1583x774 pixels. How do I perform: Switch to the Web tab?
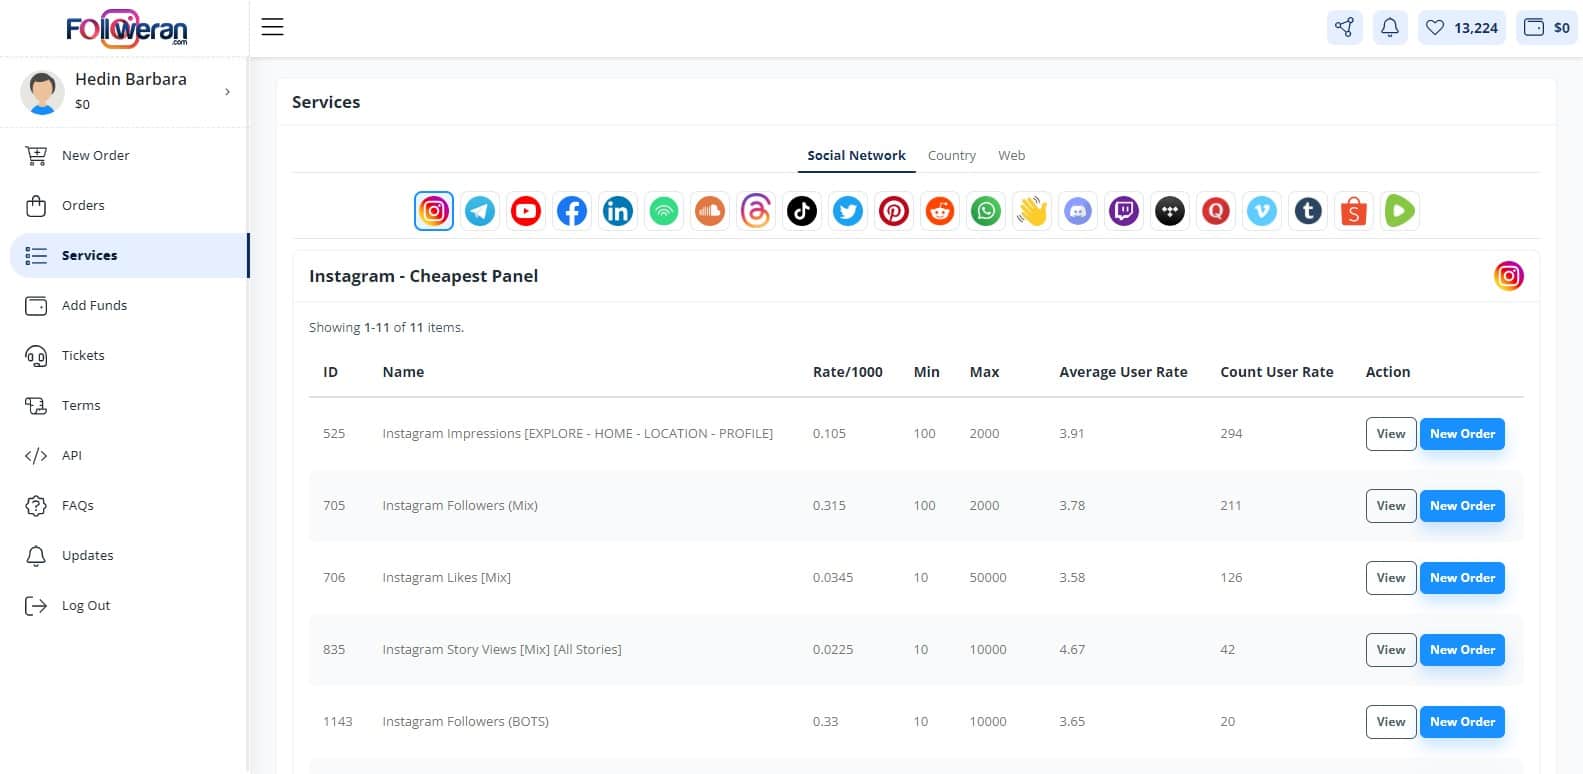[1011, 155]
